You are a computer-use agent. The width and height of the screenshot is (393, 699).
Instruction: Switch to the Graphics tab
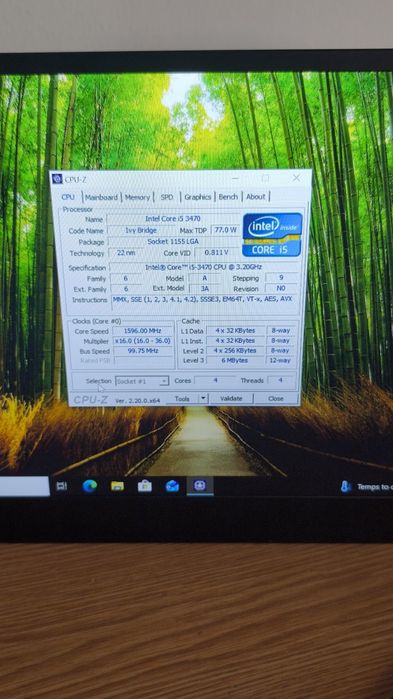click(197, 197)
